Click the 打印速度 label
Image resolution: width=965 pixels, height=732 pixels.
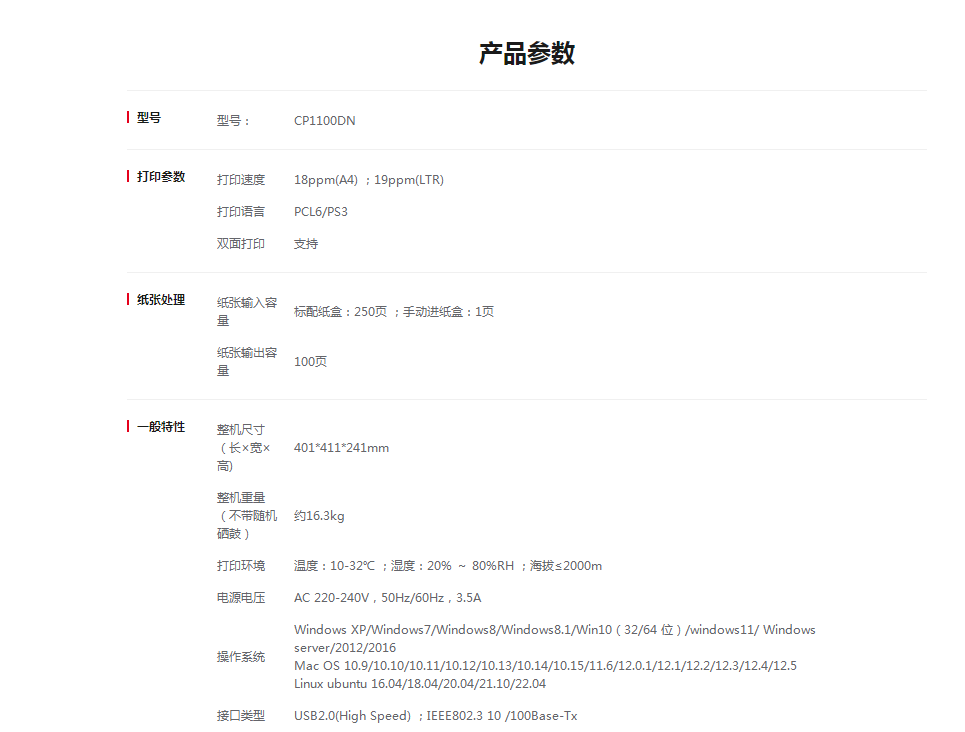pyautogui.click(x=241, y=180)
